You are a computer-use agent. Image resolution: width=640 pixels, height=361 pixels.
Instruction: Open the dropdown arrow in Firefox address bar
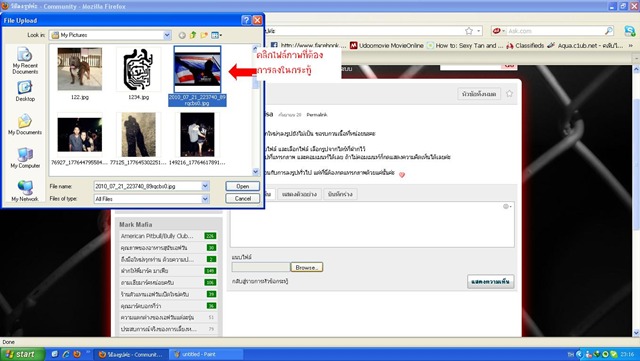(x=479, y=31)
